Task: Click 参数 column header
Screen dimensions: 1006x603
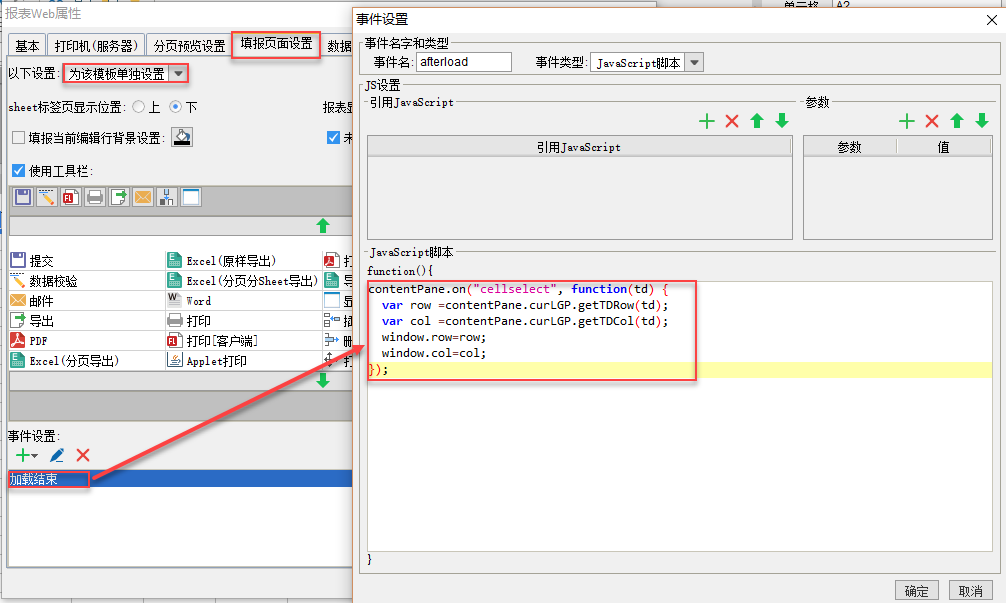Action: tap(849, 147)
